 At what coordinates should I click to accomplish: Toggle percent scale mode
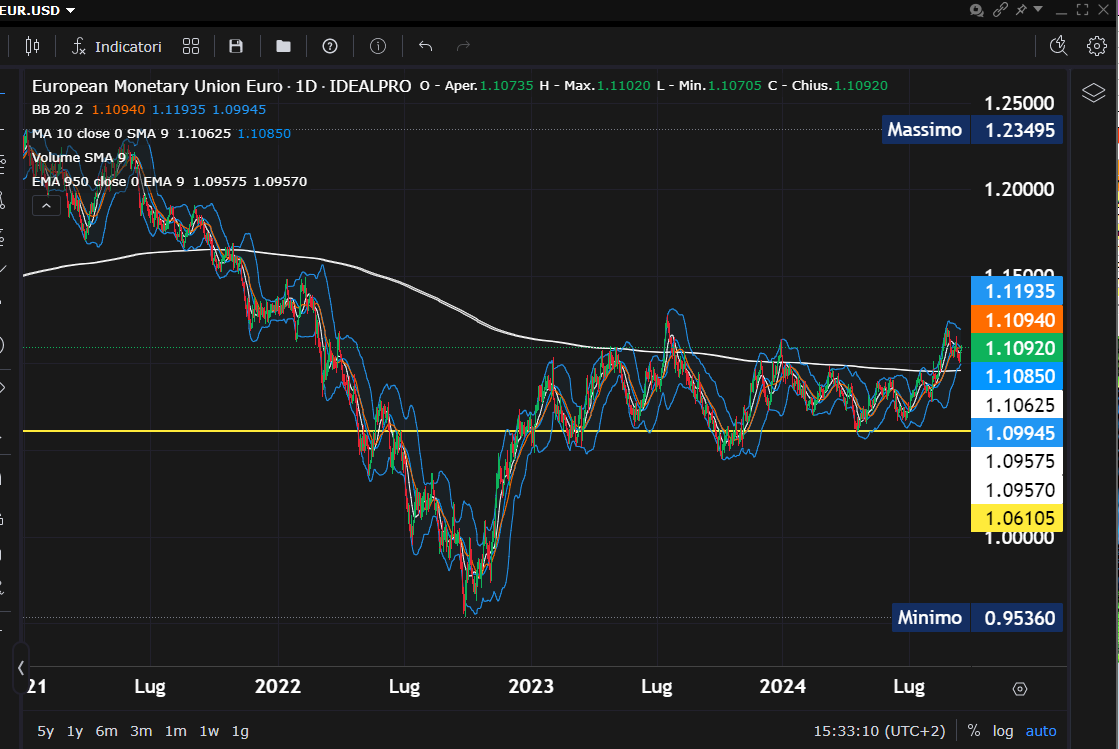pyautogui.click(x=974, y=731)
